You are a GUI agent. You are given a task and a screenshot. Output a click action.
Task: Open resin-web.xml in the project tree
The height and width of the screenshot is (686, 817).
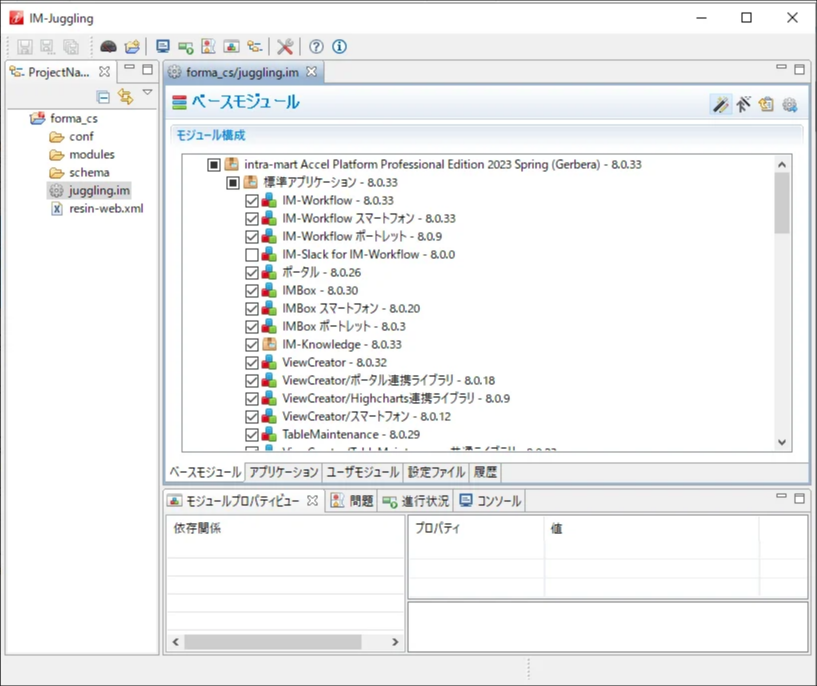coord(105,208)
